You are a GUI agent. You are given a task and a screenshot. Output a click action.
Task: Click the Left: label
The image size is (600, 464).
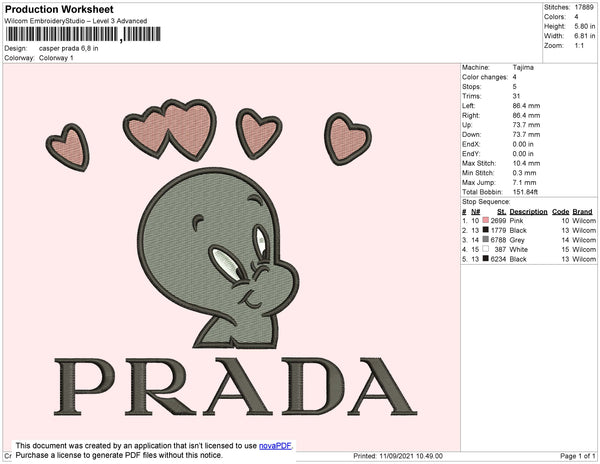tap(468, 106)
